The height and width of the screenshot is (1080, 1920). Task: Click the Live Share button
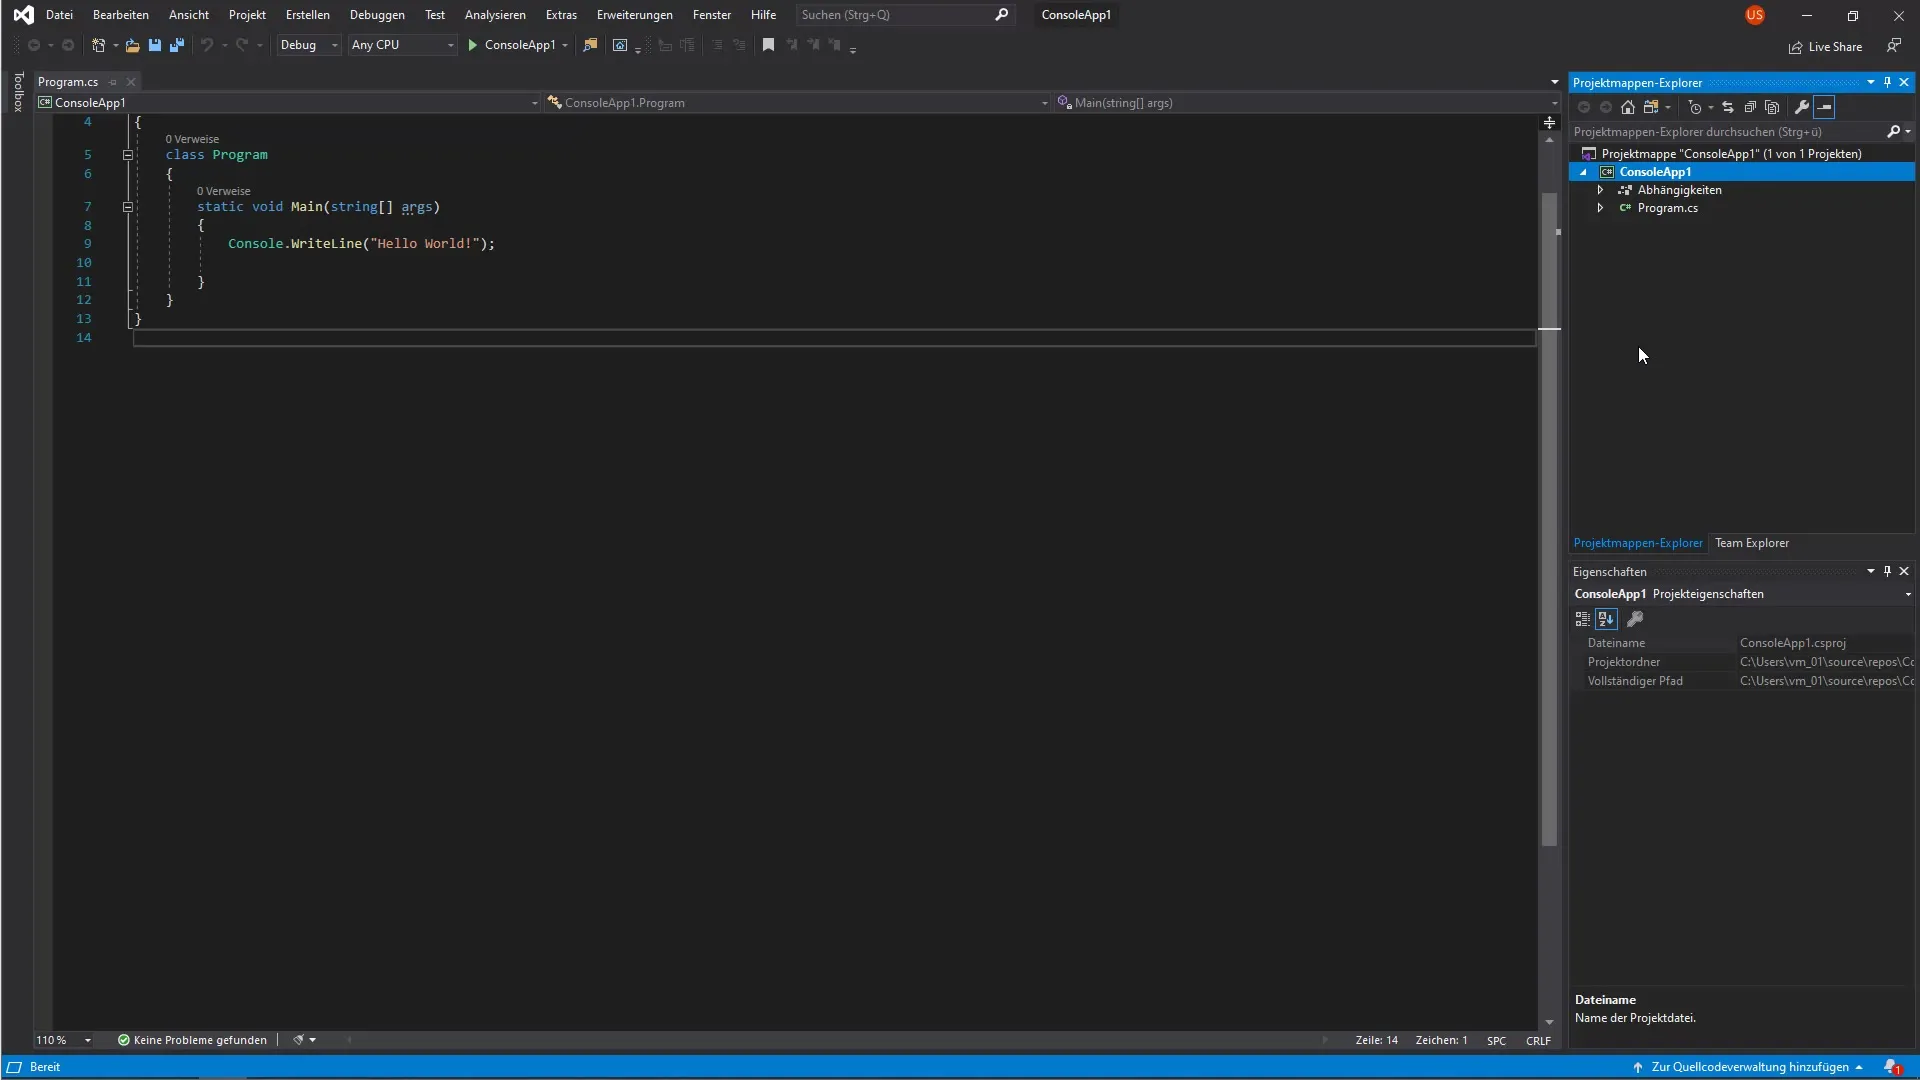[1826, 47]
